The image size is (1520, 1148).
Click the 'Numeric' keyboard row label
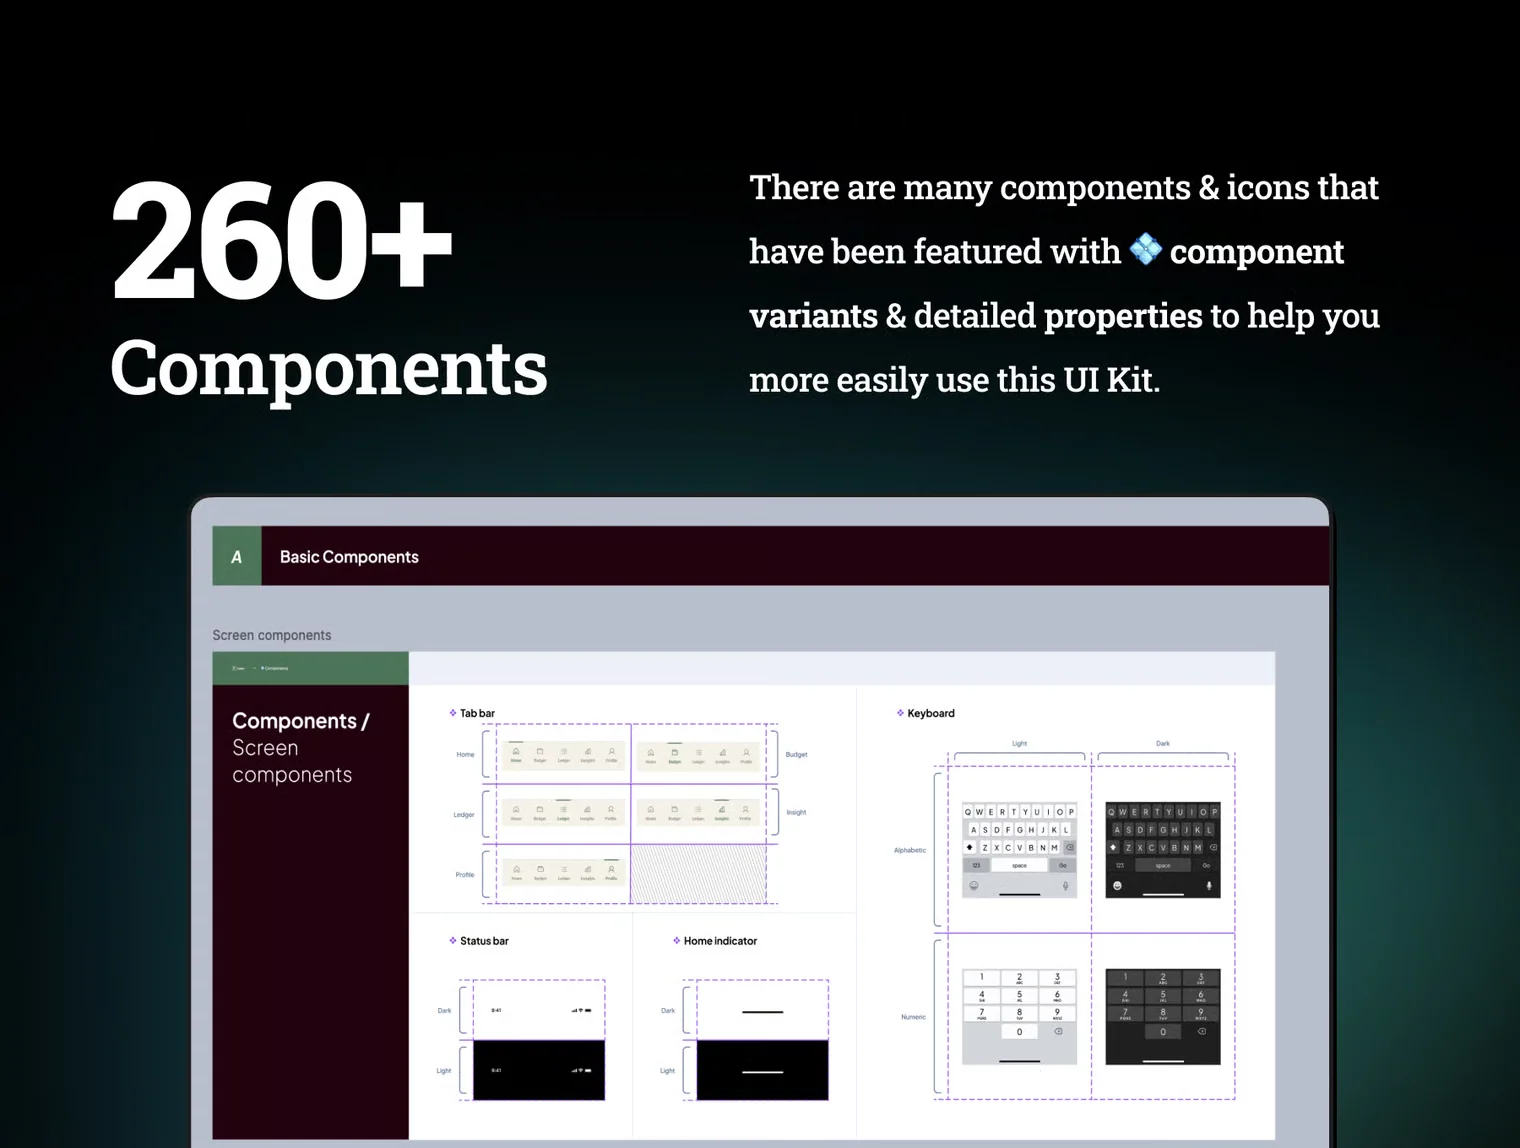[913, 1017]
